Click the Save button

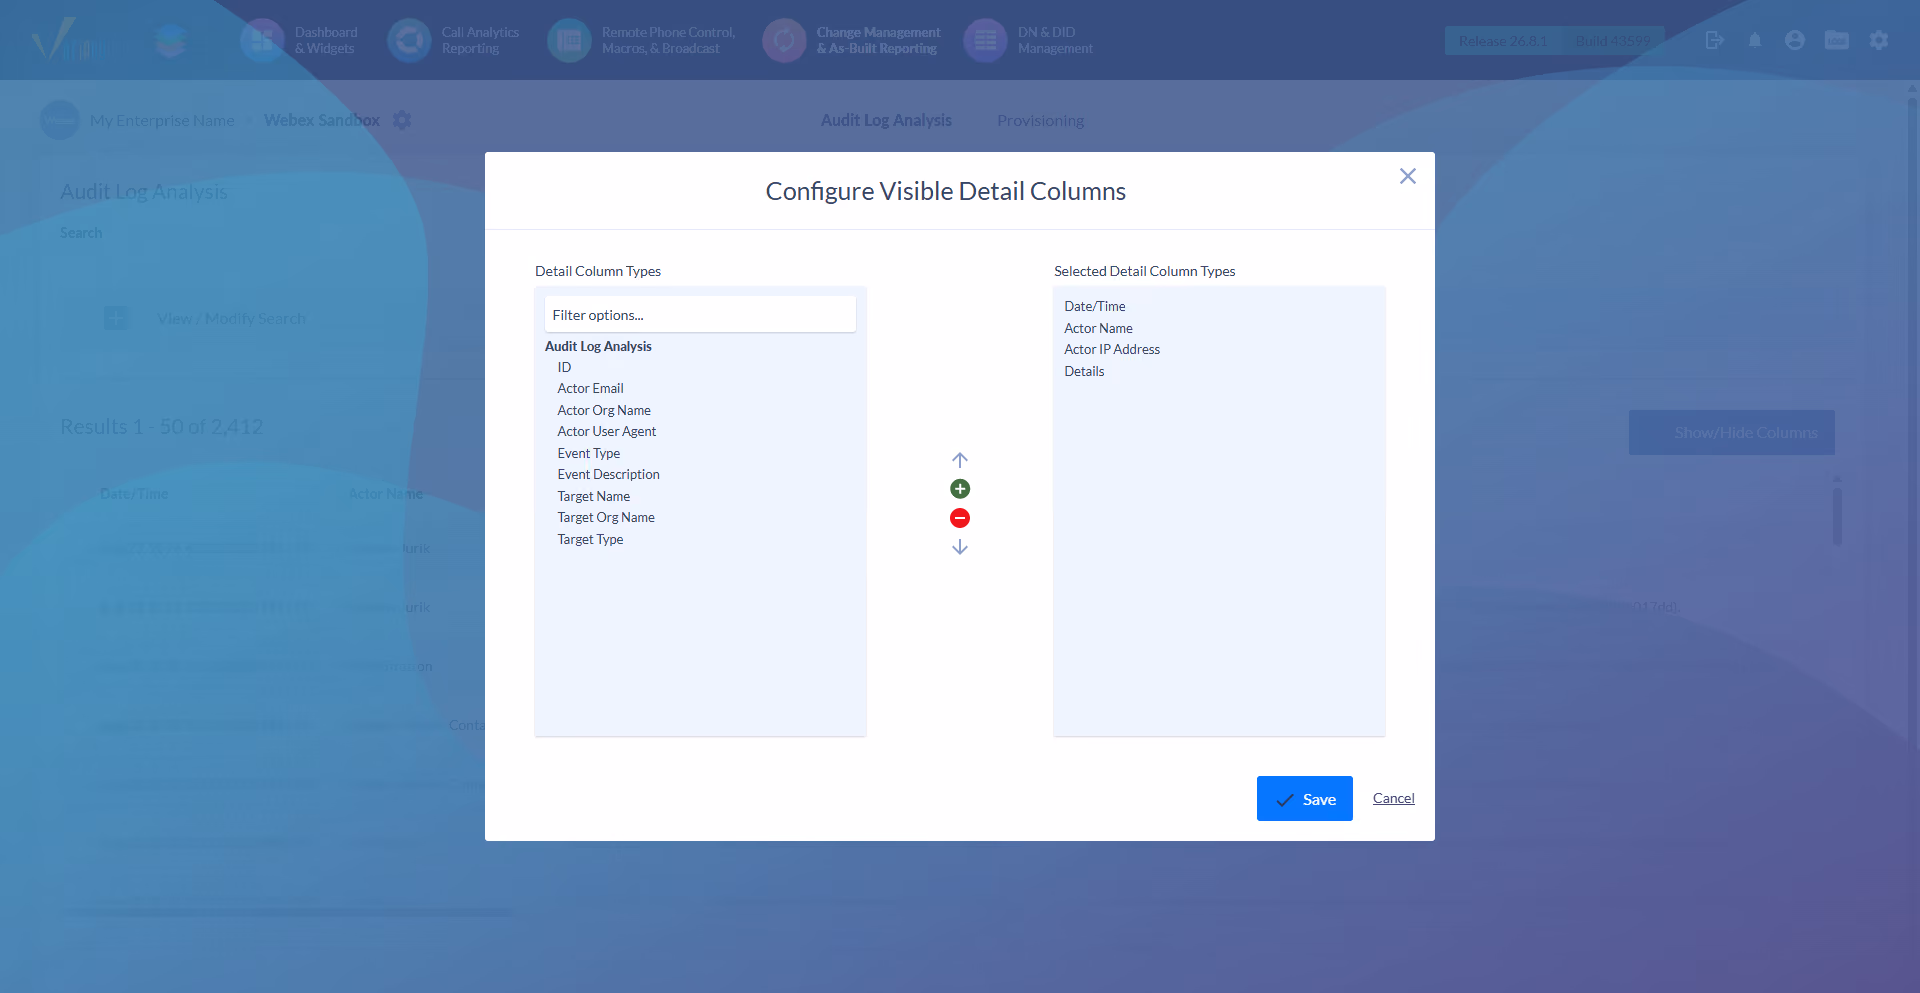pos(1305,799)
